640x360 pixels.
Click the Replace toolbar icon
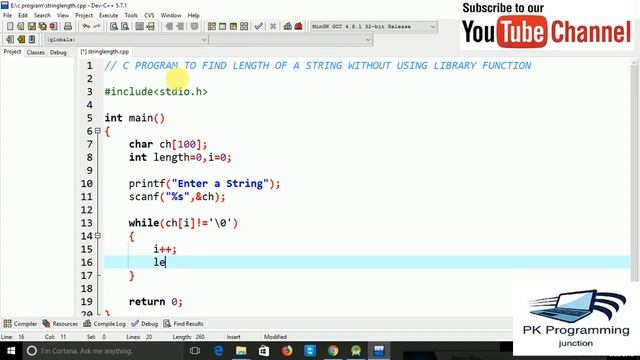pos(125,27)
